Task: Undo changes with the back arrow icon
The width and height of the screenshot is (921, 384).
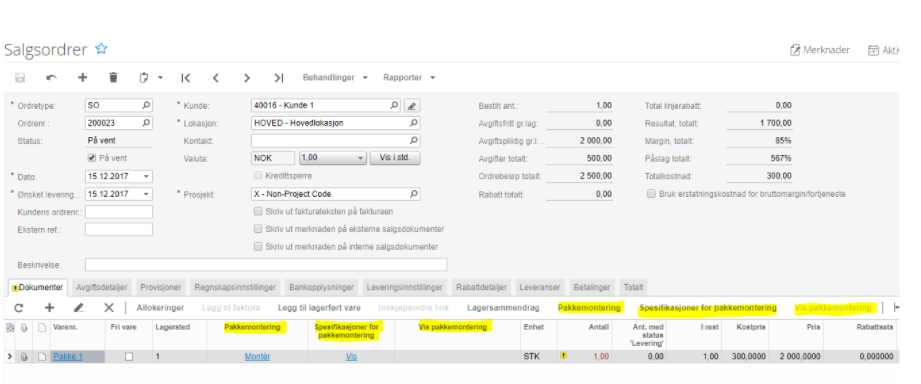Action: coord(52,78)
